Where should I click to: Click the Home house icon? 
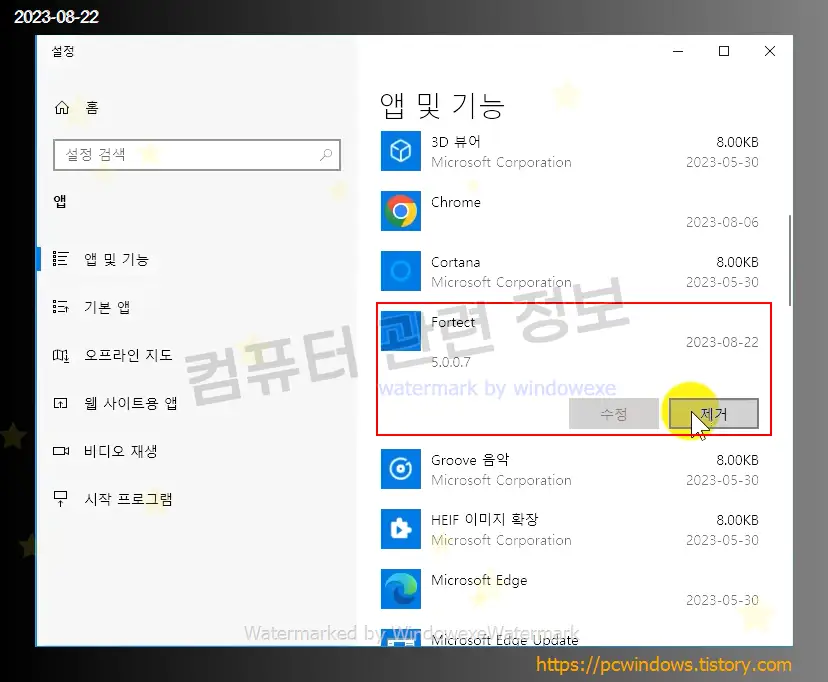click(62, 108)
